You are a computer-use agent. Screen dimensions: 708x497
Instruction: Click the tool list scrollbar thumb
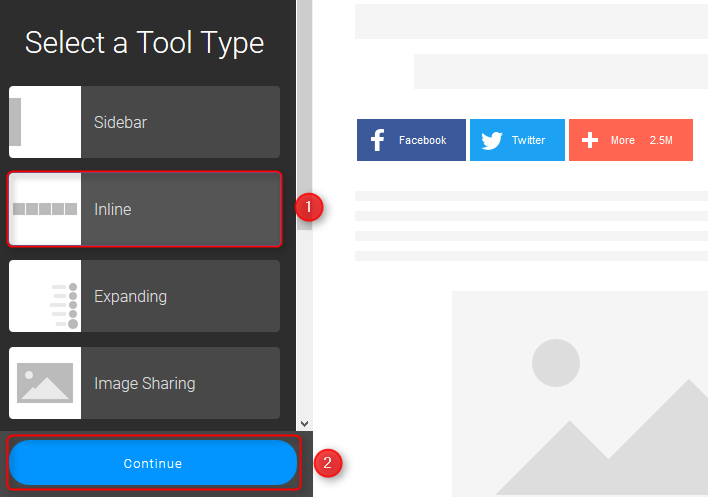tap(304, 115)
